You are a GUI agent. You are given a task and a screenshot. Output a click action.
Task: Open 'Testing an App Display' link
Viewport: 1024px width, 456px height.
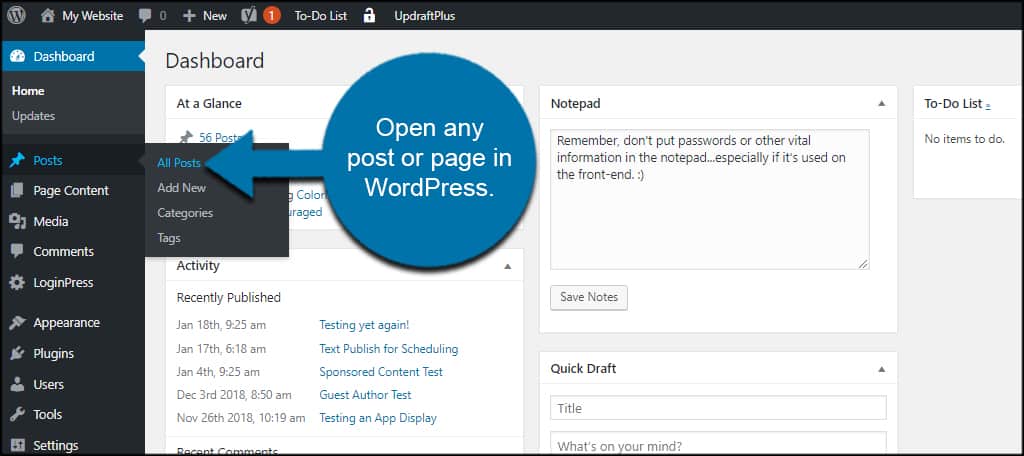point(377,418)
